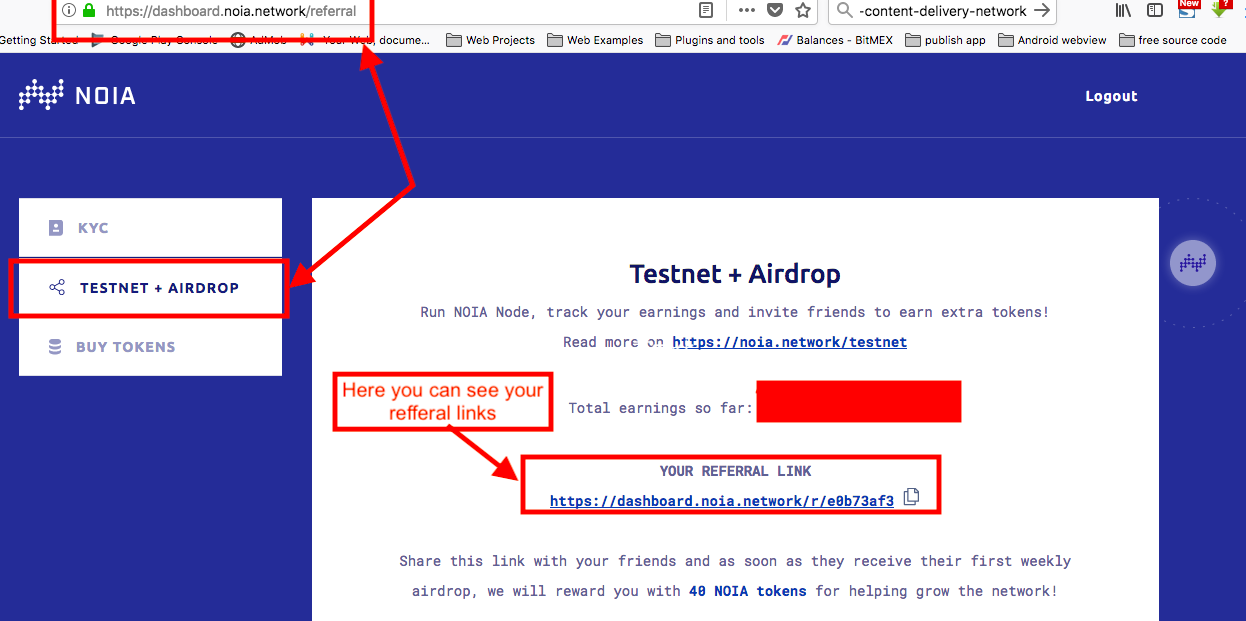Viewport: 1246px width, 621px height.
Task: Click the extension icon with New badge
Action: point(1187,9)
